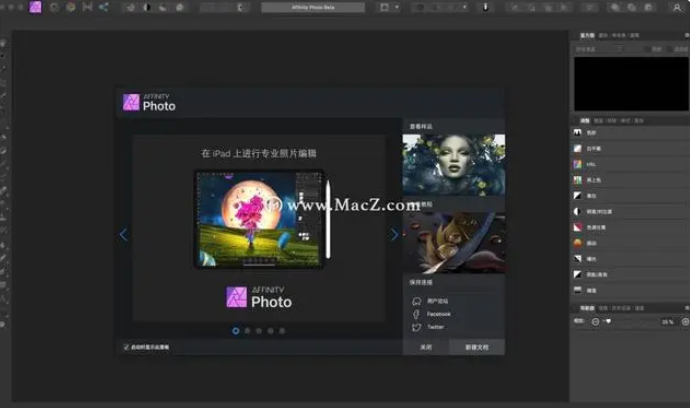Open the woman portrait sample thumbnail
690x408 pixels.
(x=454, y=165)
